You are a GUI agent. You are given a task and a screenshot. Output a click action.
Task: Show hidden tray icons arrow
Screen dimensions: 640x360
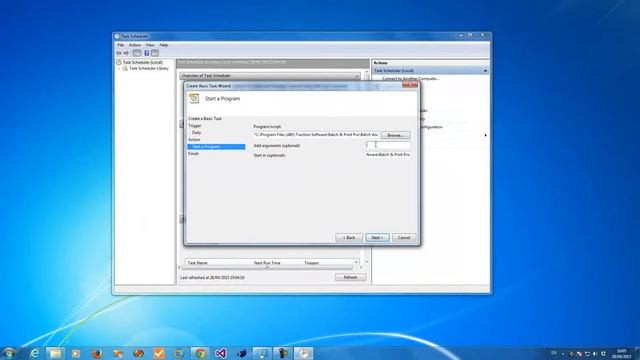(563, 353)
